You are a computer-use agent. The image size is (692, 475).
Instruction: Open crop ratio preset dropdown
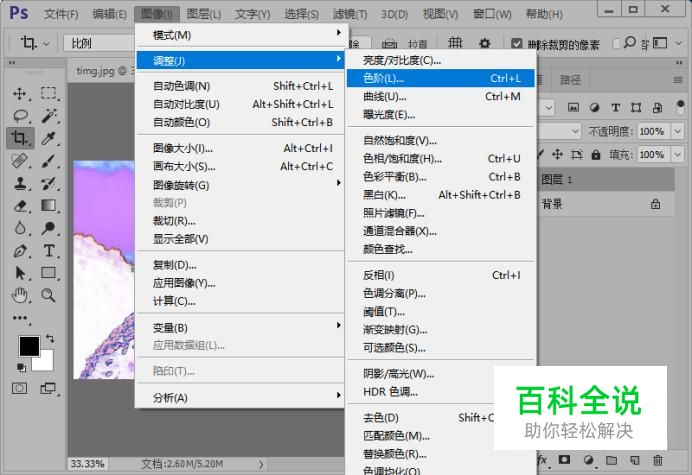tap(99, 43)
